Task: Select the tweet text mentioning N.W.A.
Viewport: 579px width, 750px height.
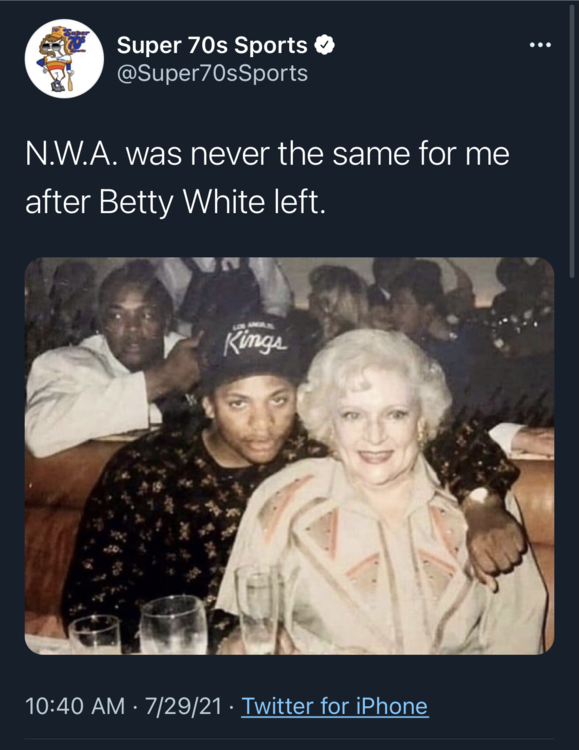Action: [267, 178]
